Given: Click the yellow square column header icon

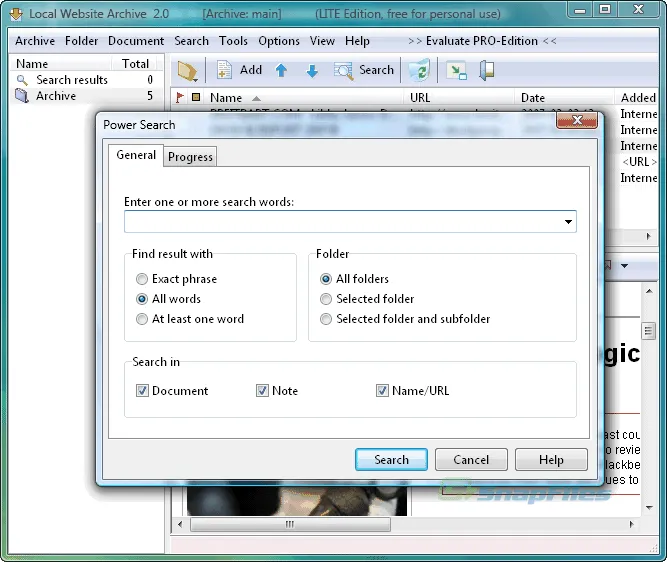Looking at the screenshot, I should click(196, 97).
